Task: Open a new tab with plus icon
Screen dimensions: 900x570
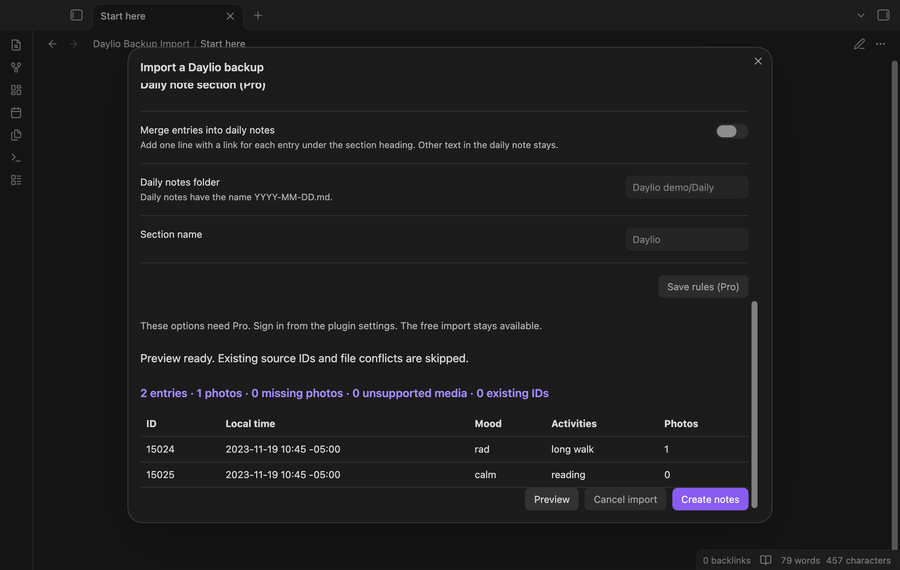Action: [x=258, y=15]
